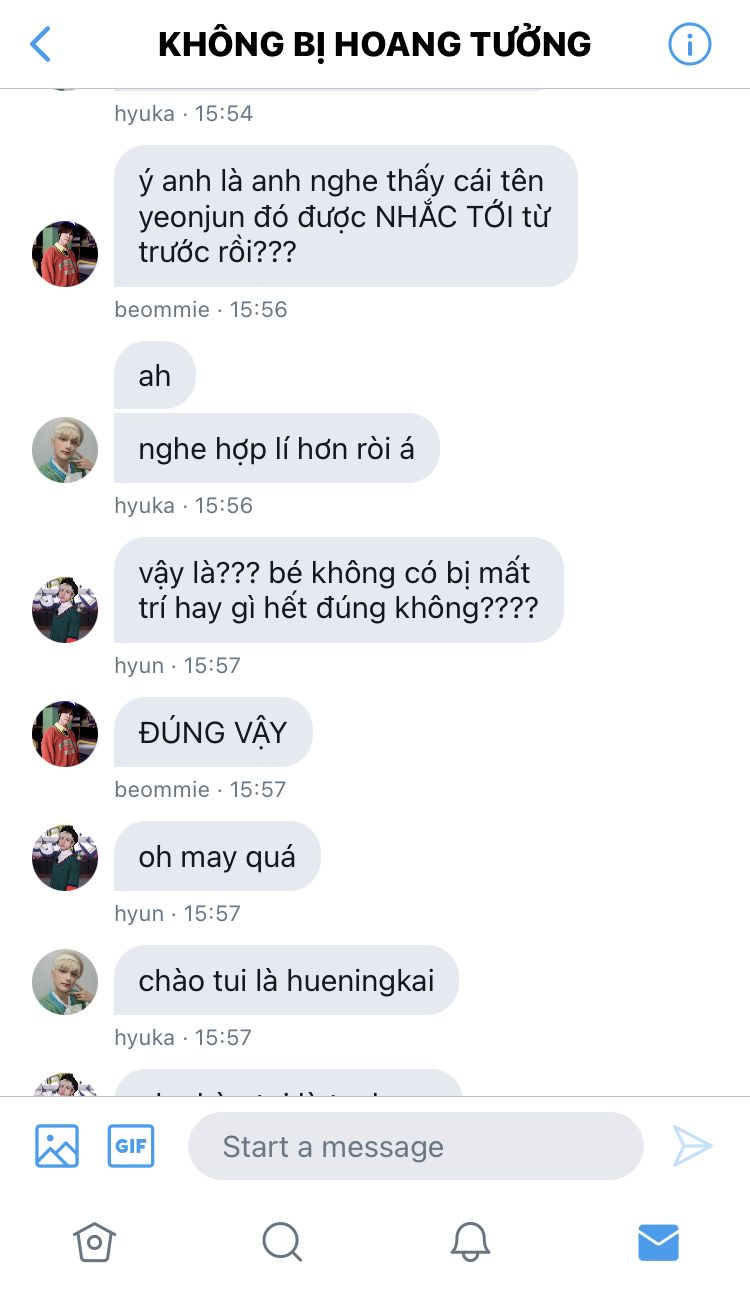Tap the 'nghe hợp lí hơn ròi á' bubble
The image size is (750, 1294).
[277, 448]
